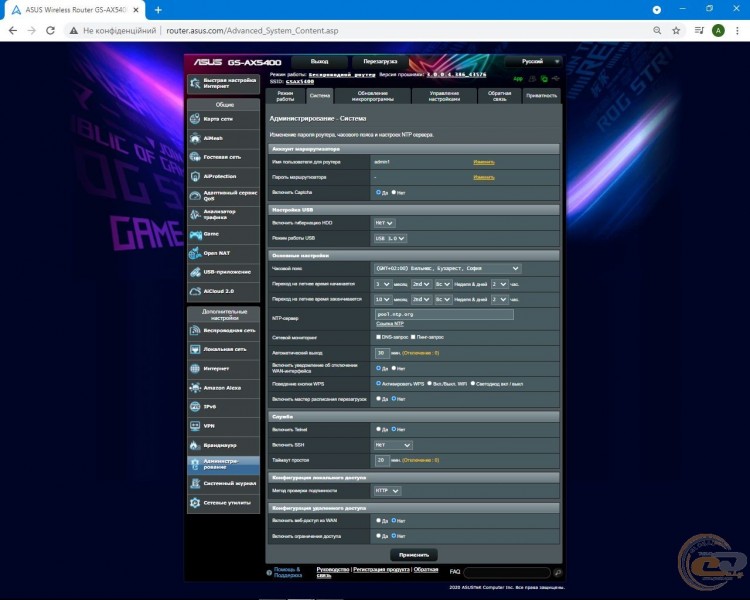Open HDD hibernation dropdown
750x600 pixels.
tap(384, 223)
